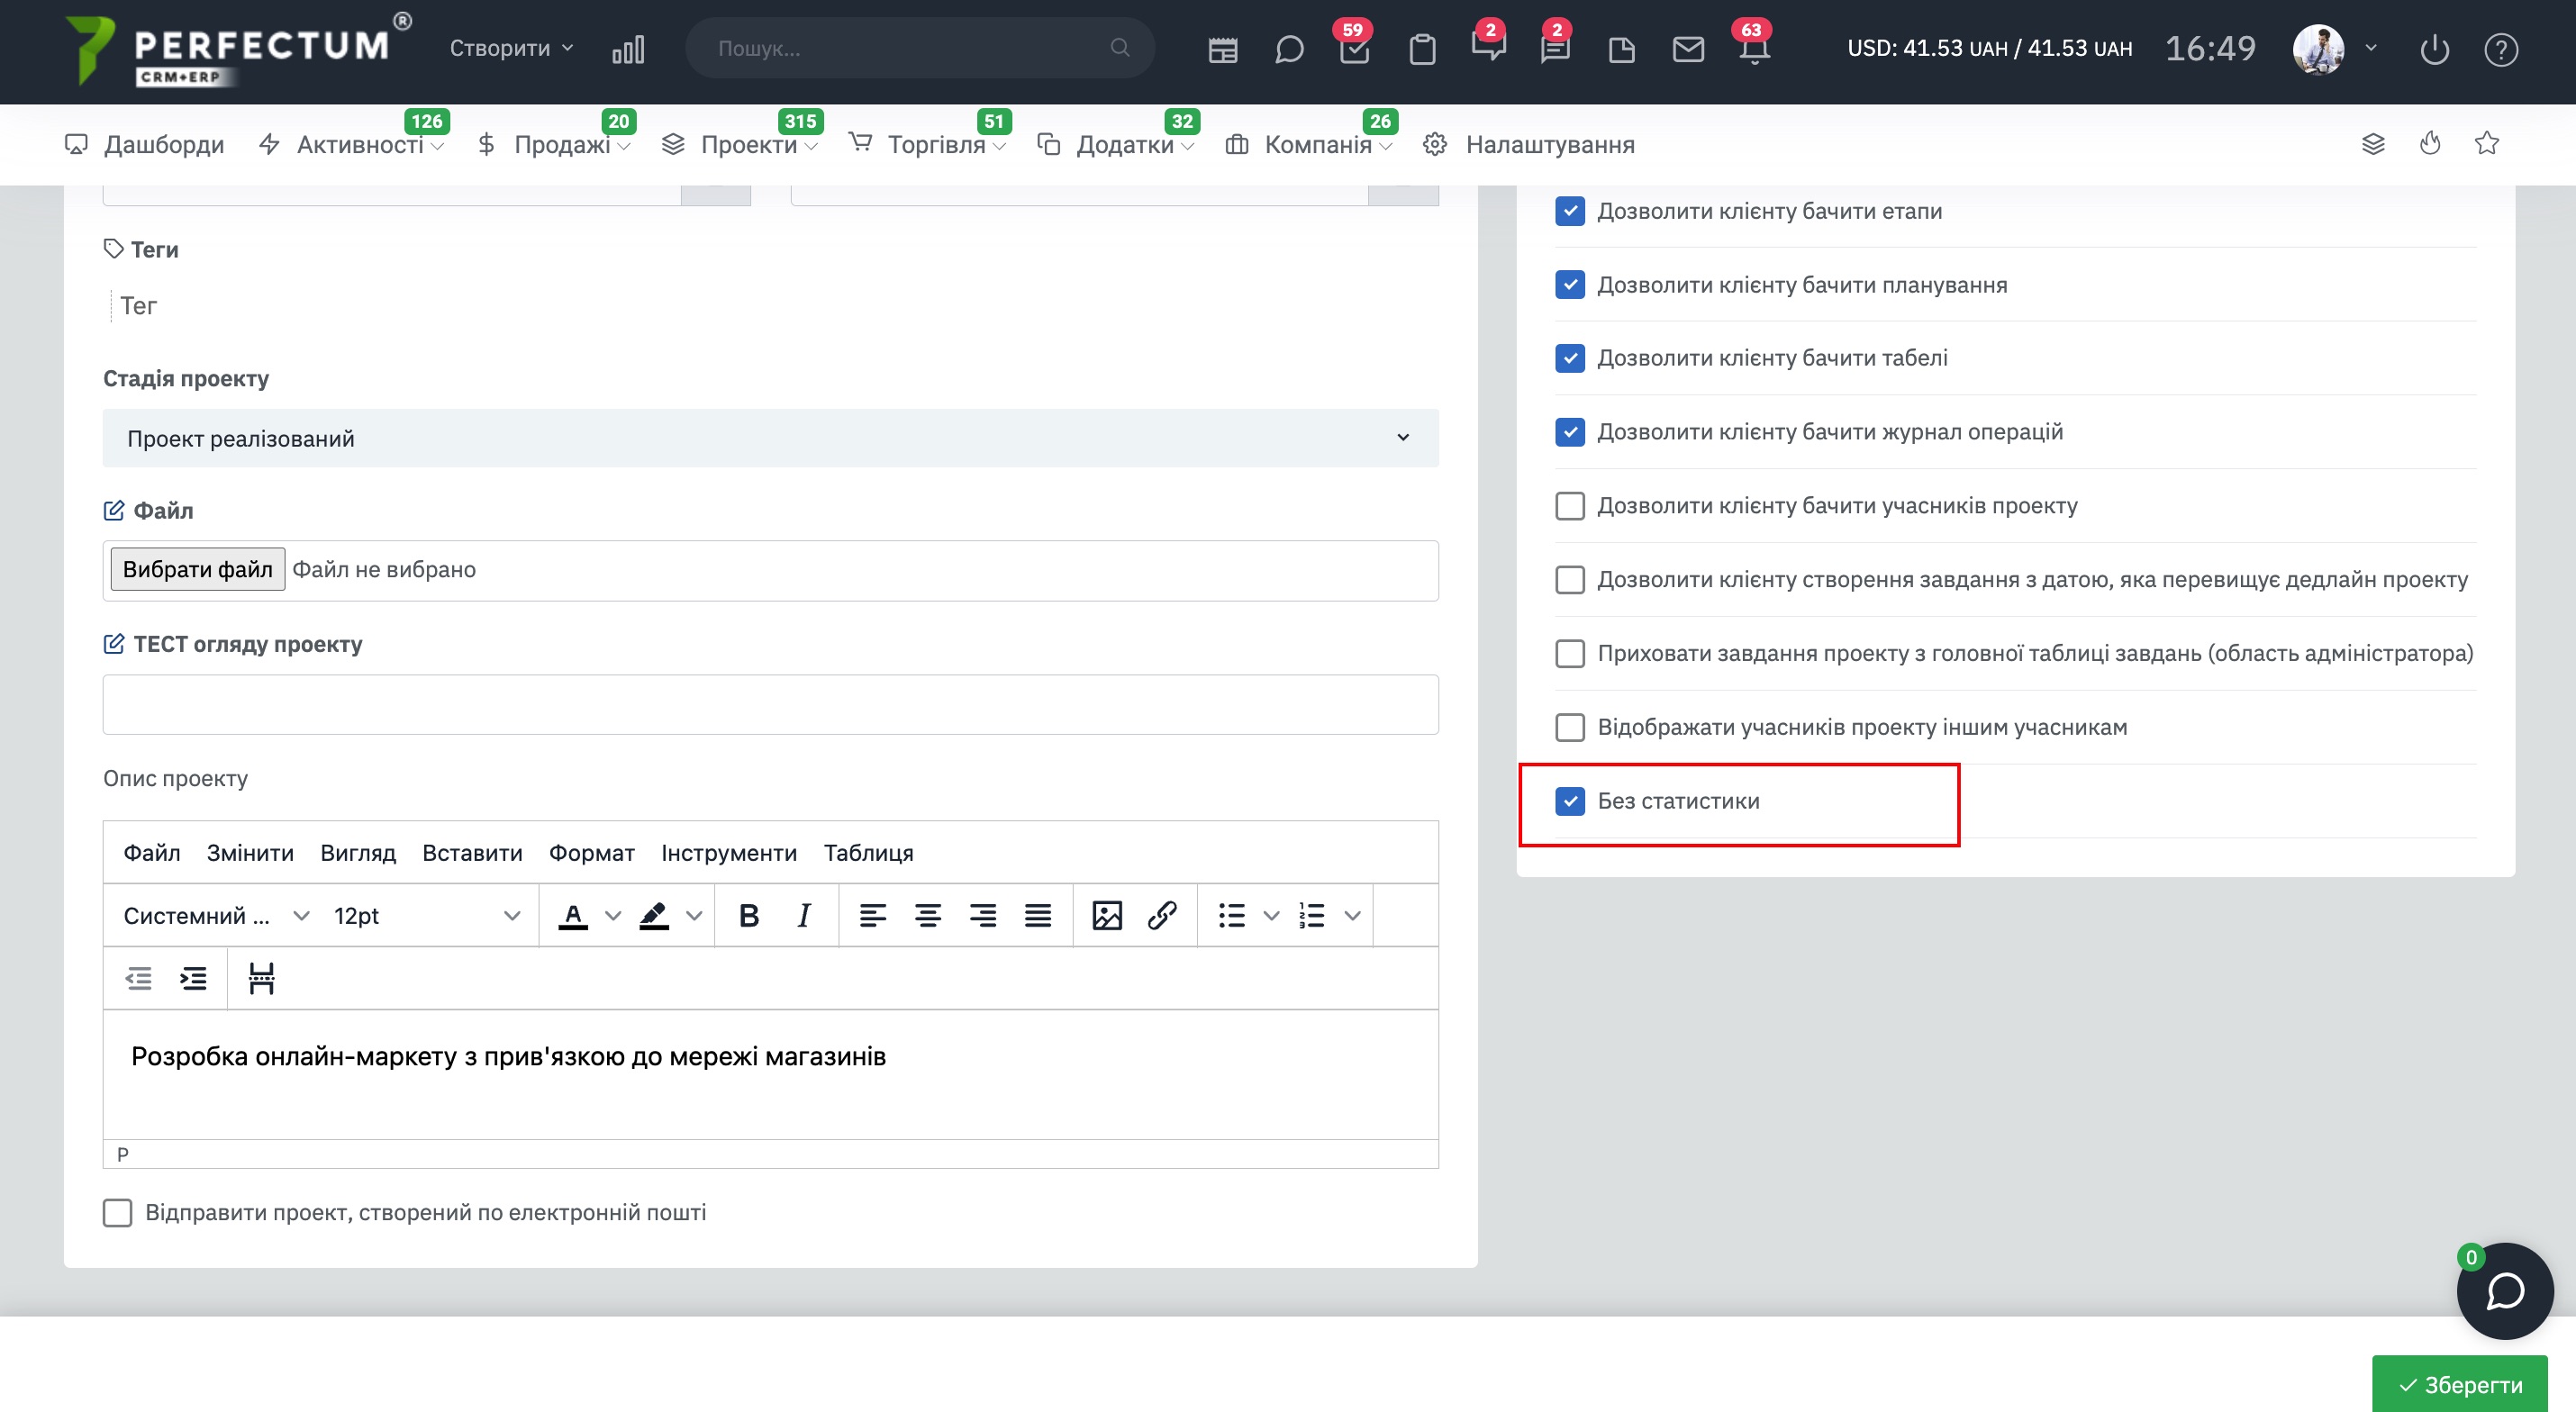Screen dimensions: 2576x1412
Task: Open the document file icon in header
Action: click(x=1621, y=49)
